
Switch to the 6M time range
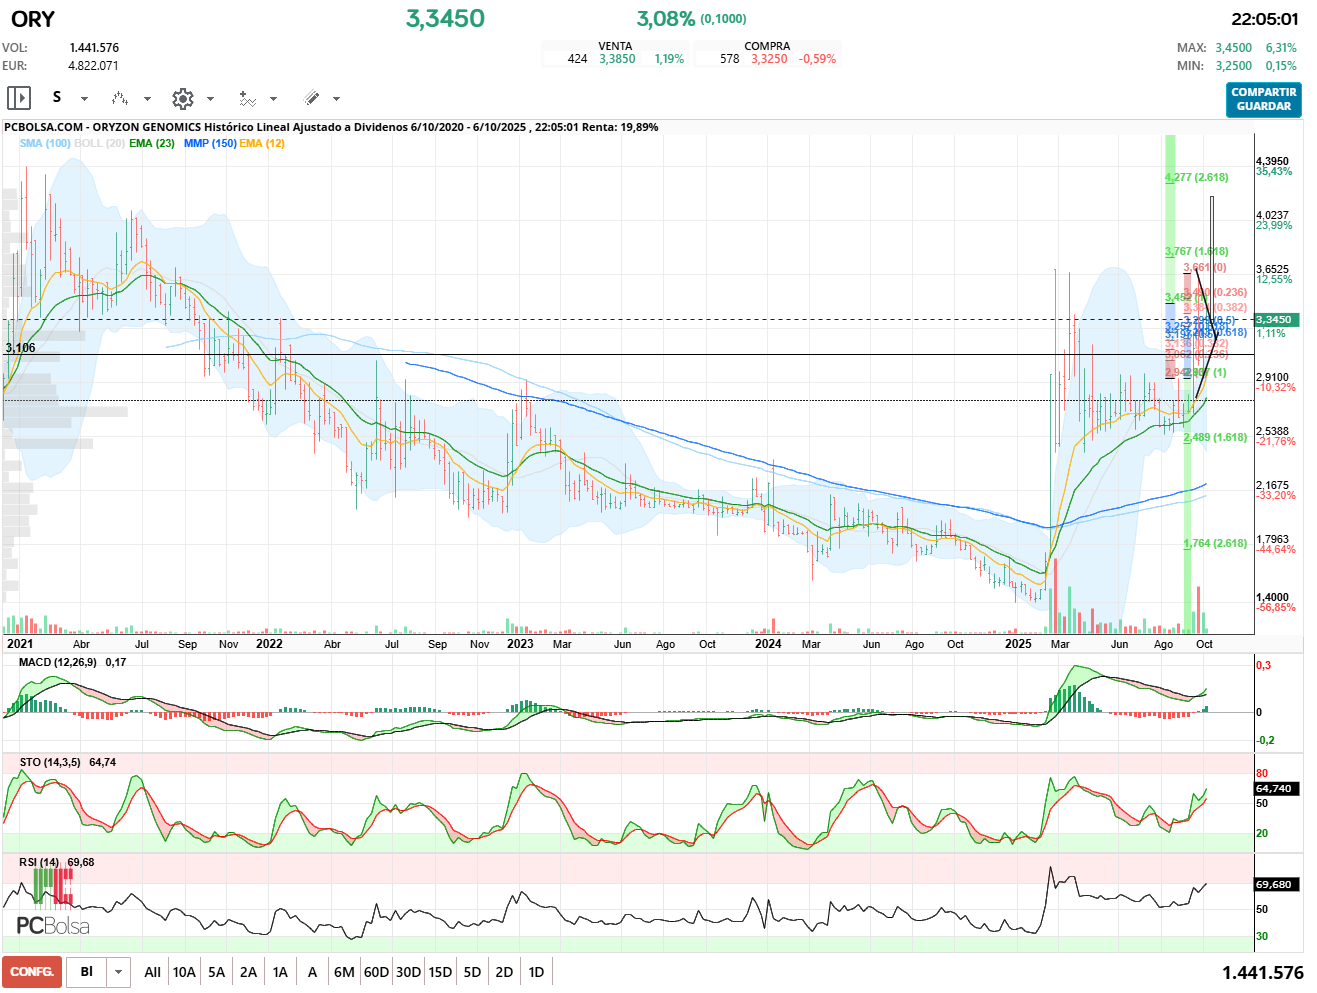pos(344,972)
